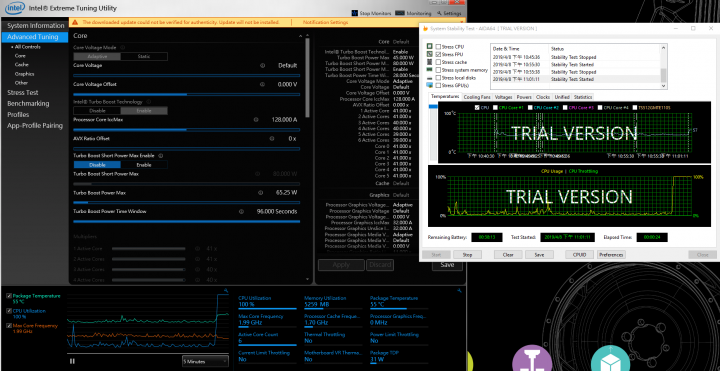720x371 pixels.
Task: Toggle Package Temperature graph checkbox in XTU
Action: coord(9,296)
